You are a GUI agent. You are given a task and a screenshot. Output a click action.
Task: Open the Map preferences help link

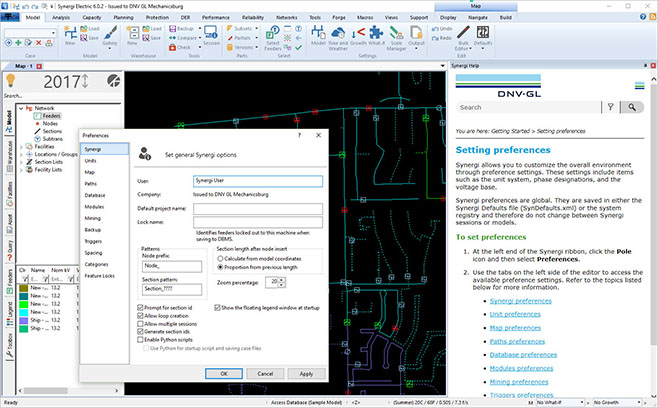click(515, 328)
